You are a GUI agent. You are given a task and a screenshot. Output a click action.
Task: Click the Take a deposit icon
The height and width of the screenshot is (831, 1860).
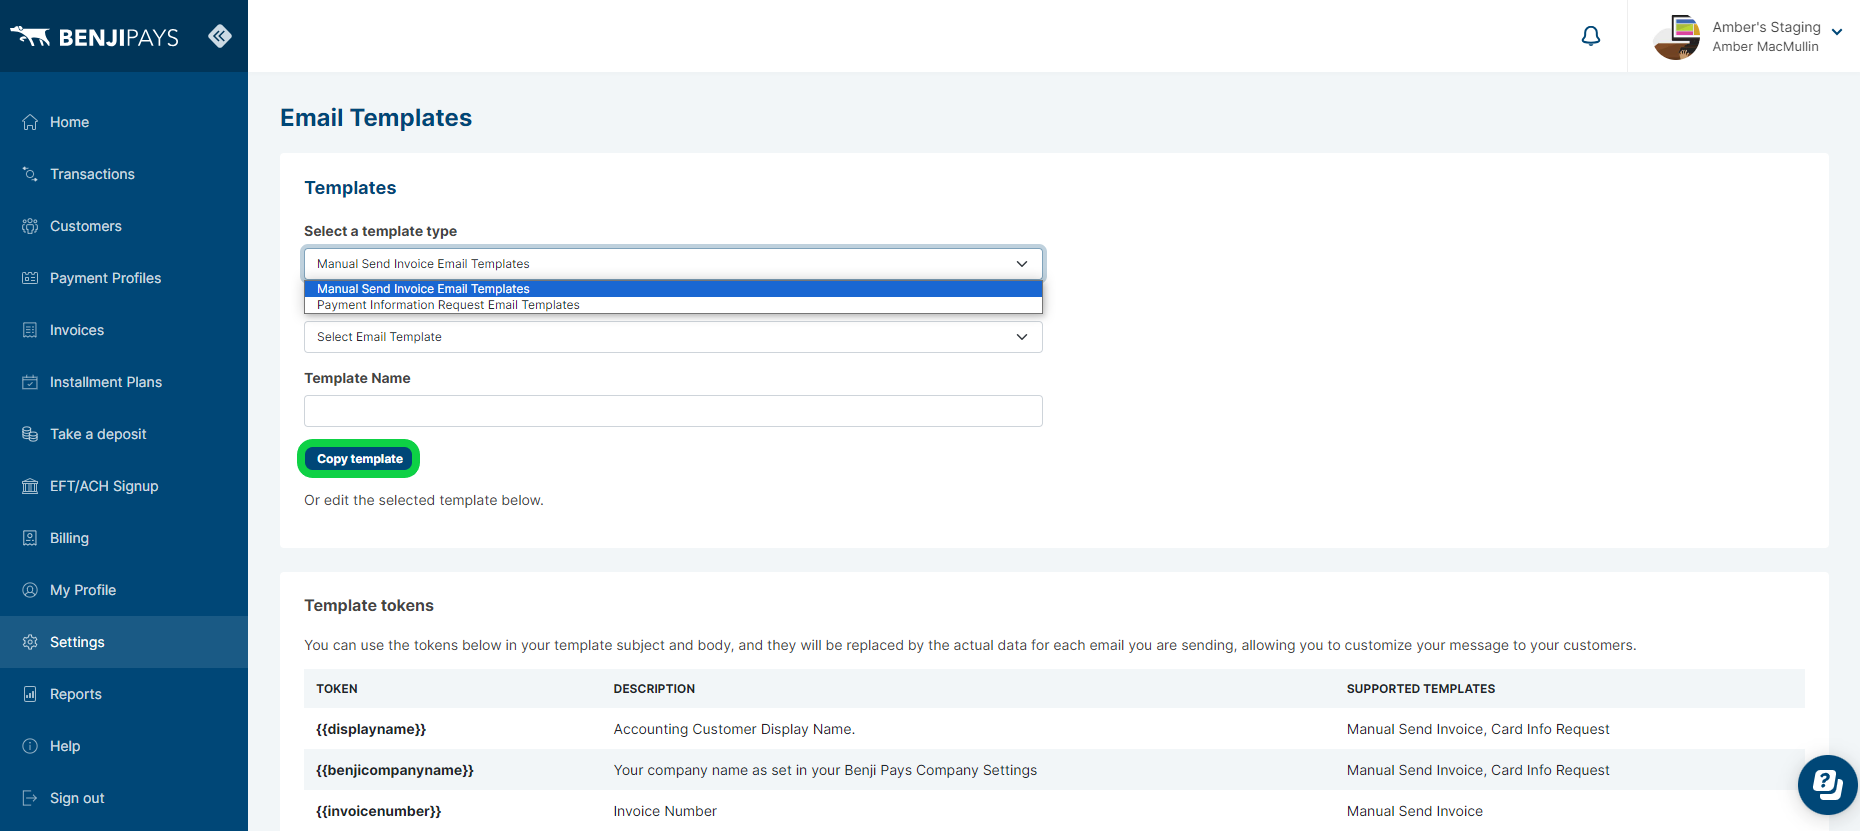30,434
